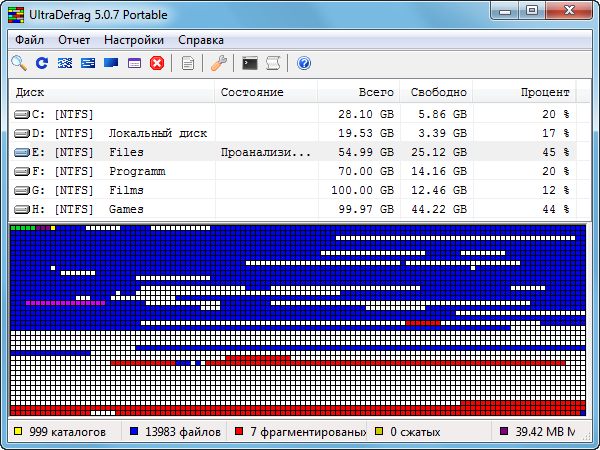
Task: Click the green clusters in the cluster map
Action: 23,228
